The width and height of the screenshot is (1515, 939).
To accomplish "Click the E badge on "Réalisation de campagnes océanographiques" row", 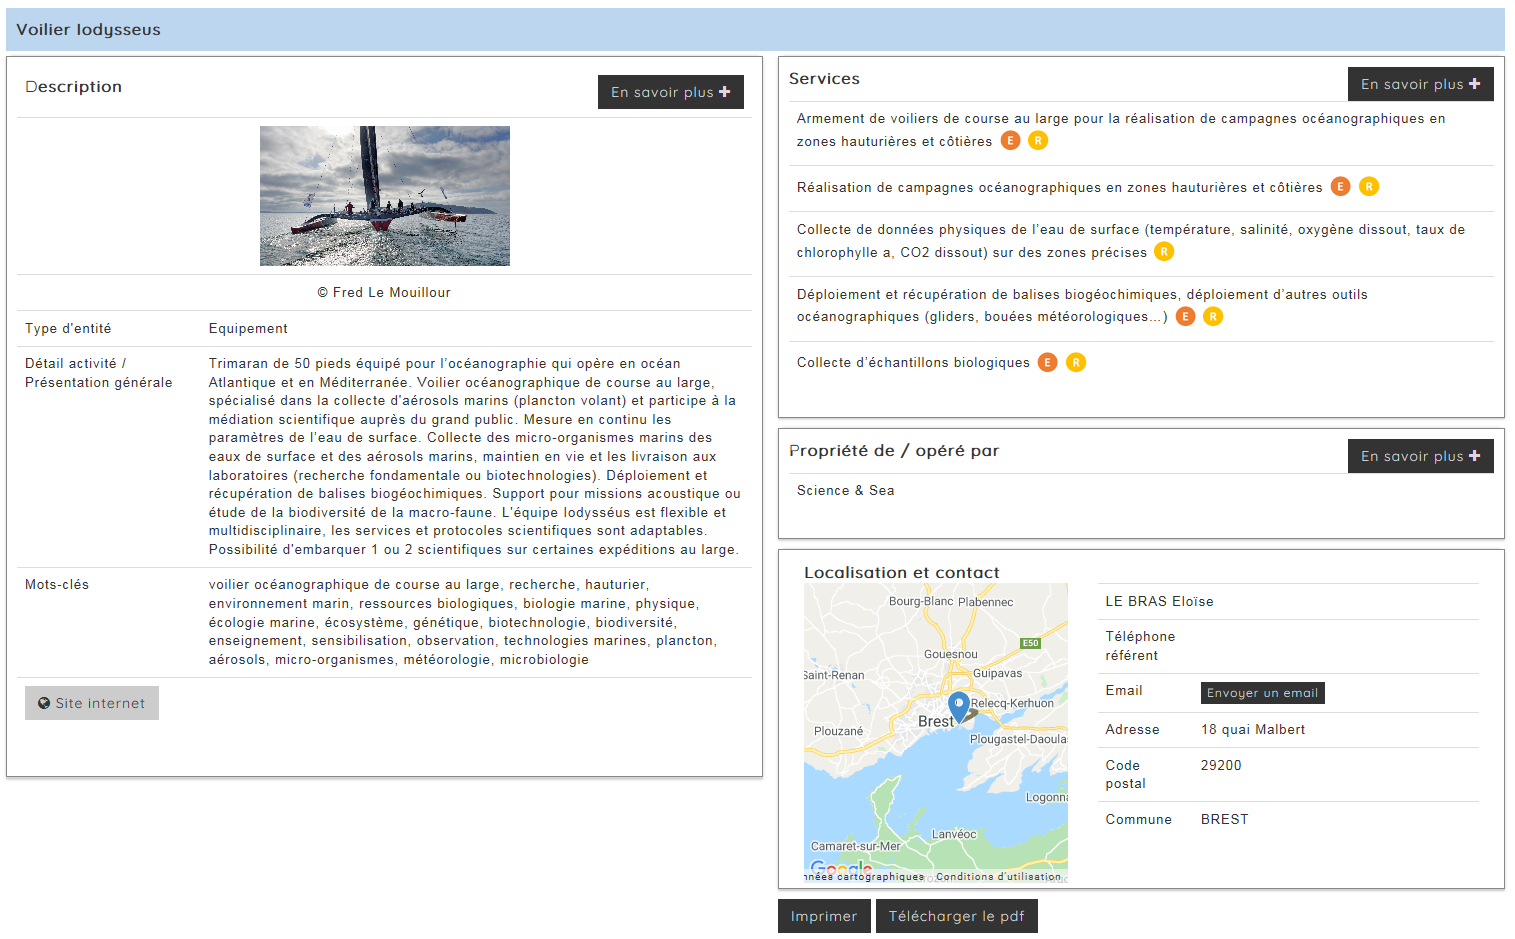I will [1341, 187].
